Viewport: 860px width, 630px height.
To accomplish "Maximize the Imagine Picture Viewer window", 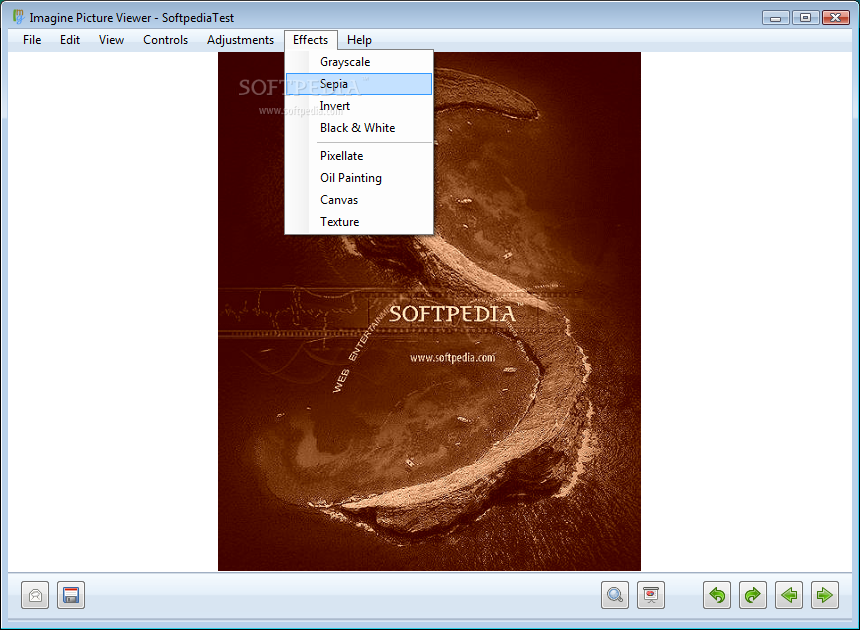I will tap(805, 18).
